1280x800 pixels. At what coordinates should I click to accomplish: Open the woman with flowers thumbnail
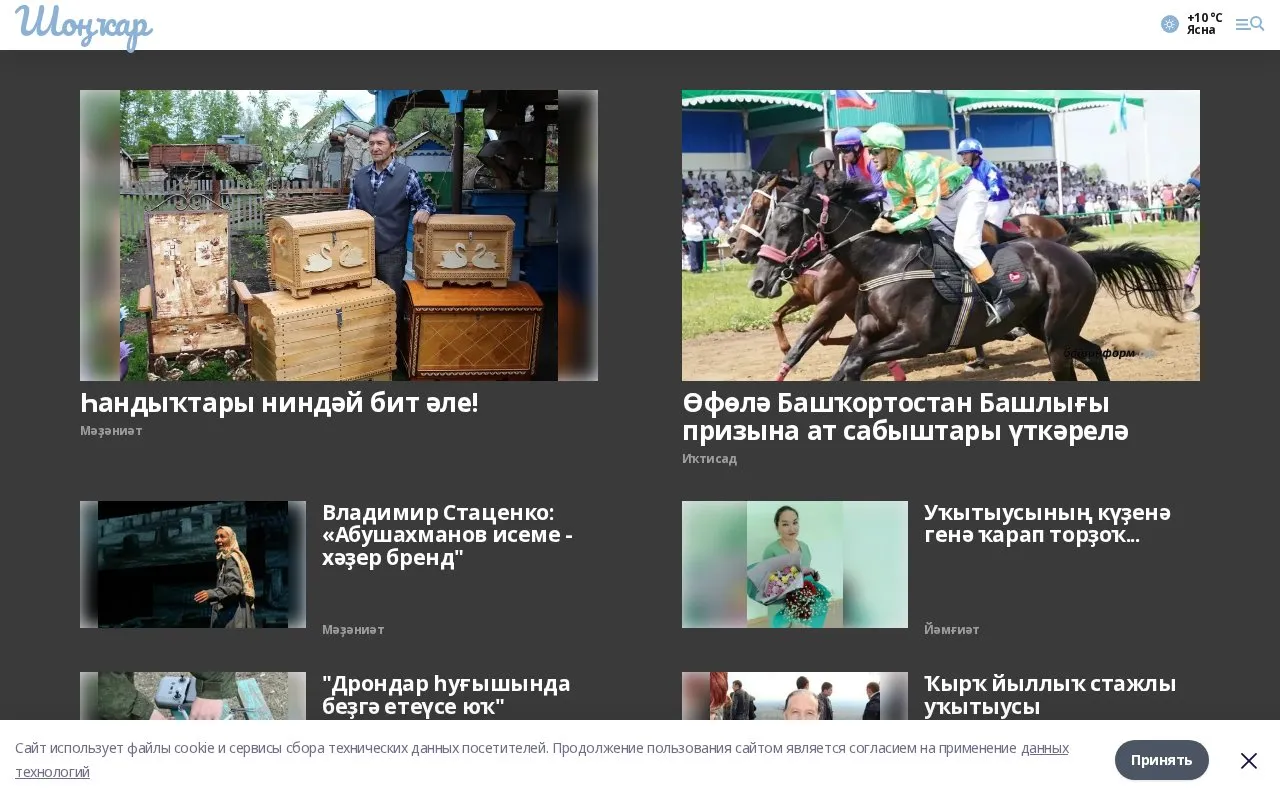[795, 564]
